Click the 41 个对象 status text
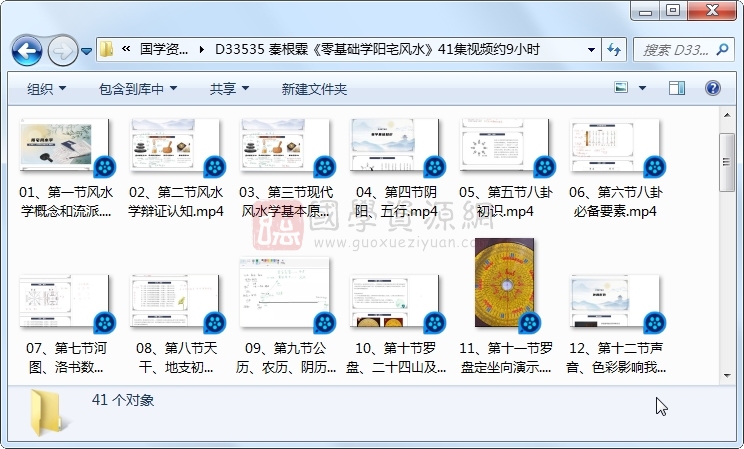This screenshot has width=744, height=449. coord(123,400)
